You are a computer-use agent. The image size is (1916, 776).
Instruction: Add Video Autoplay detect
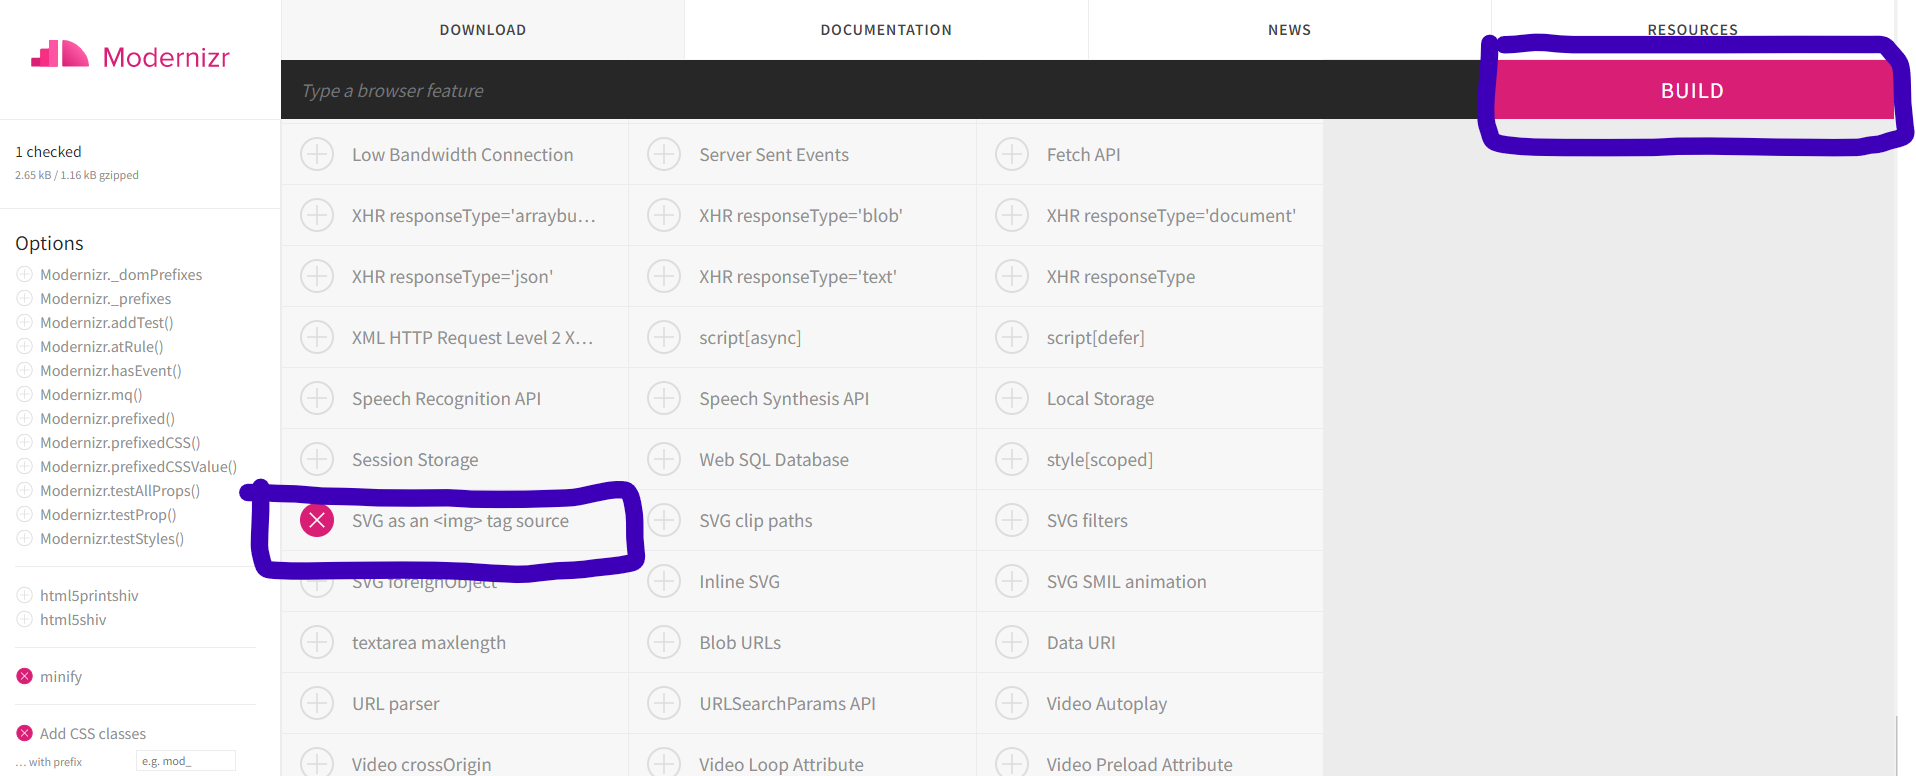point(1012,704)
